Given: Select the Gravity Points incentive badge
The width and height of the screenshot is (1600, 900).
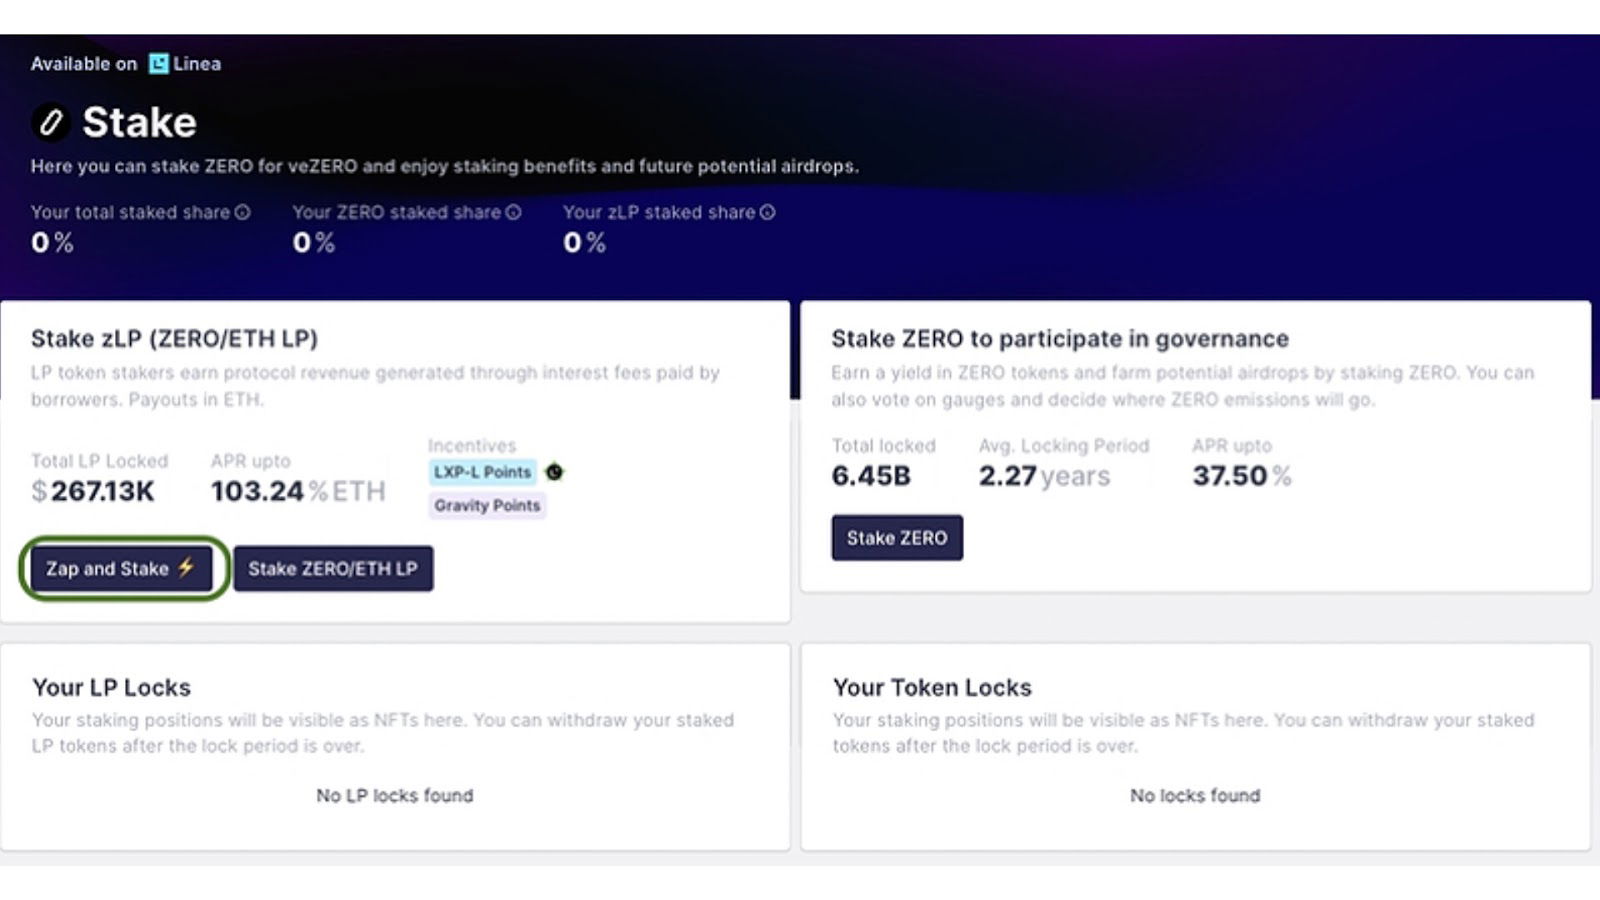Looking at the screenshot, I should [x=487, y=505].
